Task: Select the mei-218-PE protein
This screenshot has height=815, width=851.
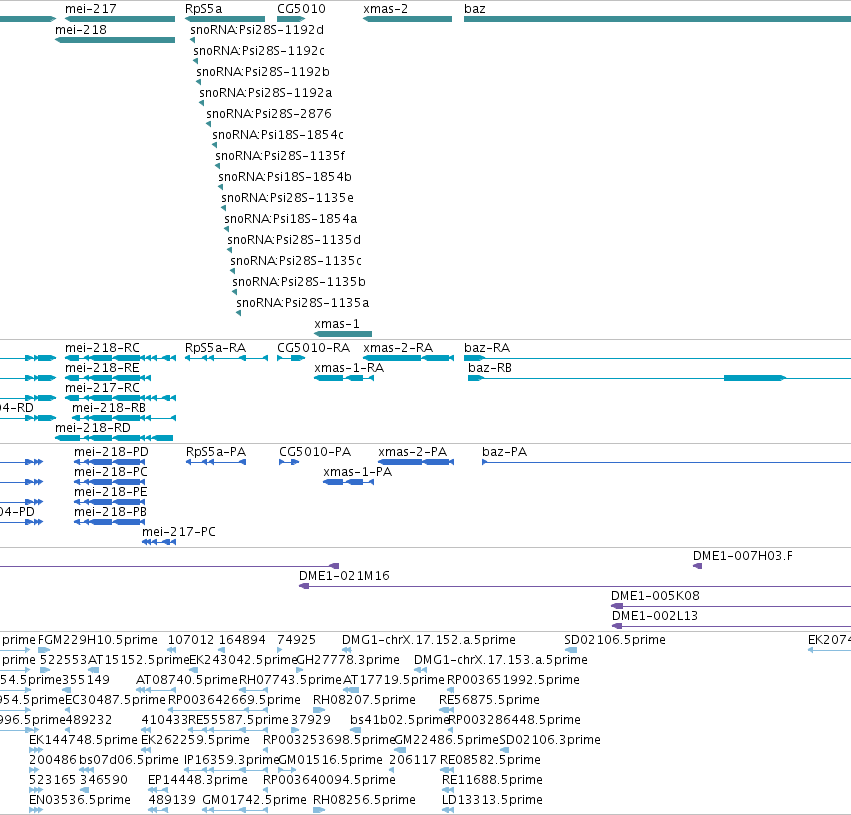Action: pyautogui.click(x=110, y=502)
